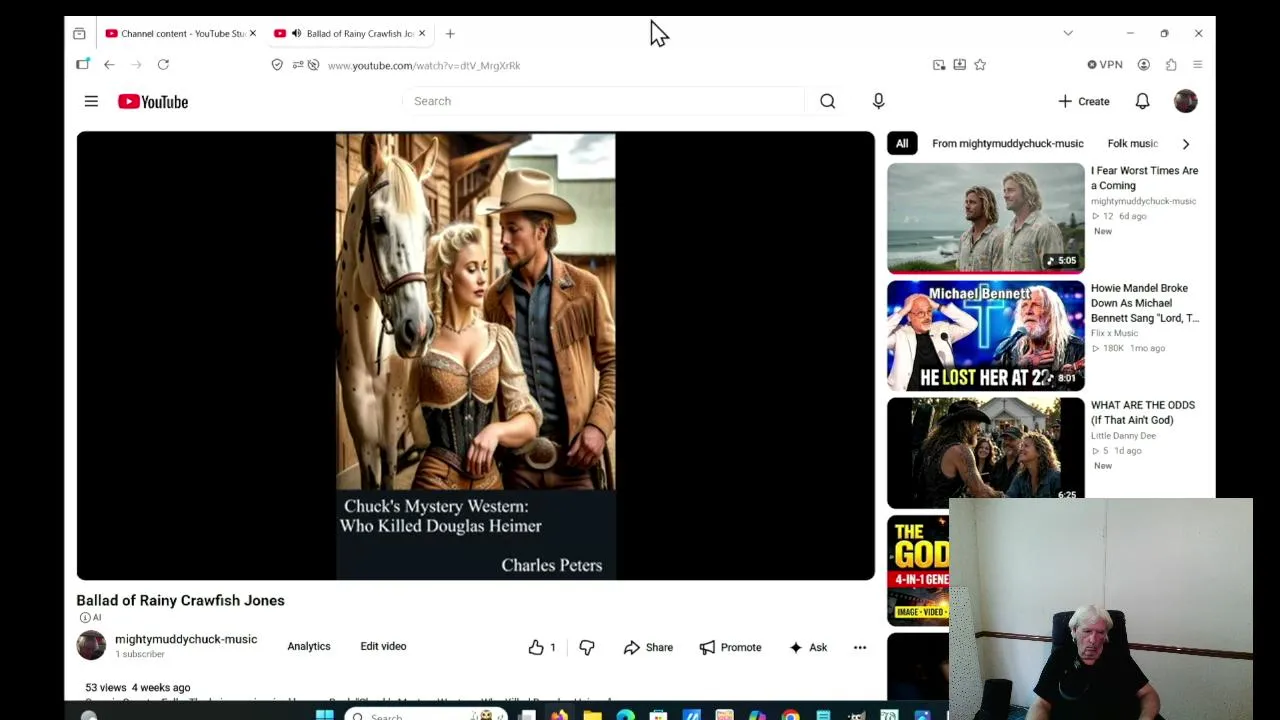Open the more actions three-dot menu
The height and width of the screenshot is (720, 1280).
[x=860, y=647]
